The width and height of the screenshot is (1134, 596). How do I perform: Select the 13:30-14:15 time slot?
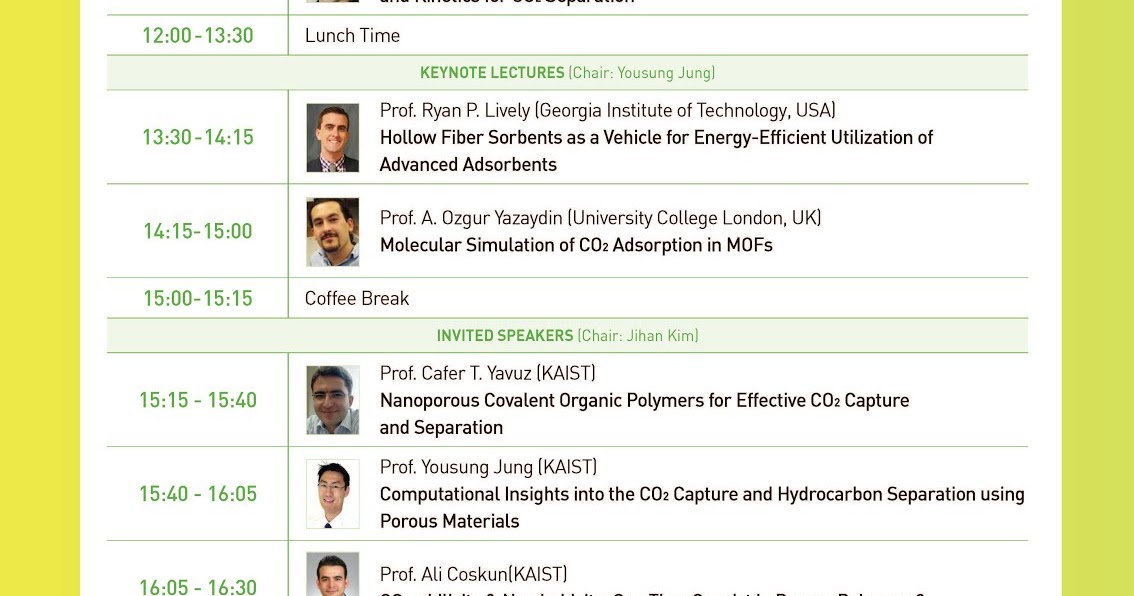[x=198, y=137]
